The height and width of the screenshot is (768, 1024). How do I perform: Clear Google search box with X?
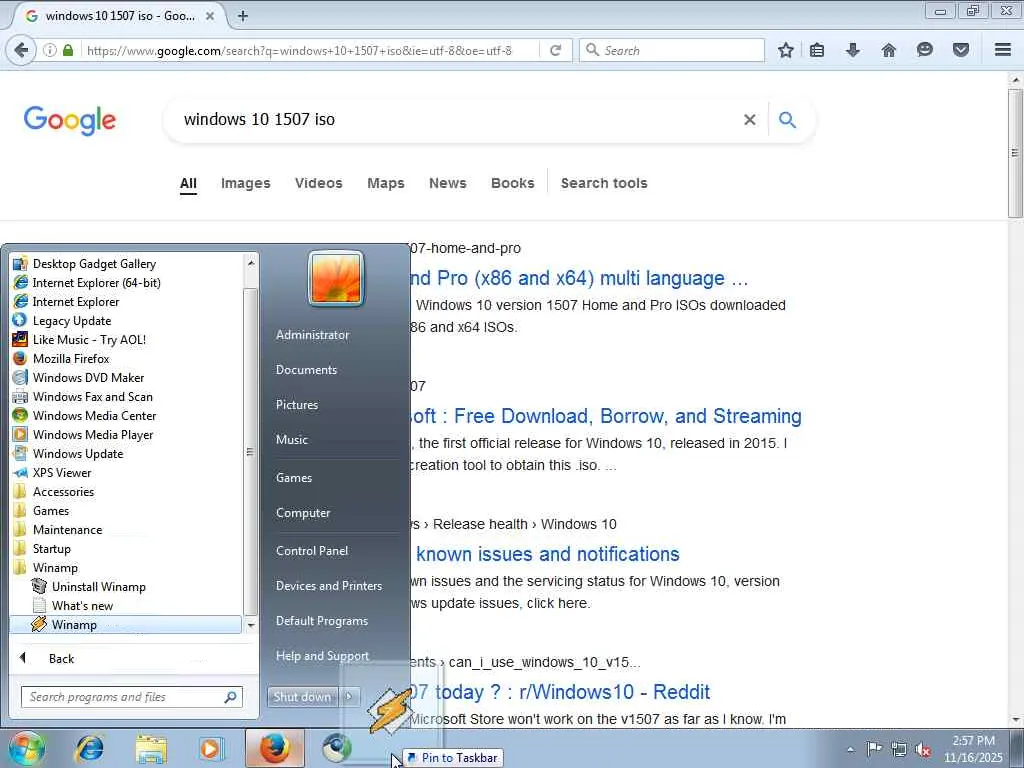click(x=750, y=120)
